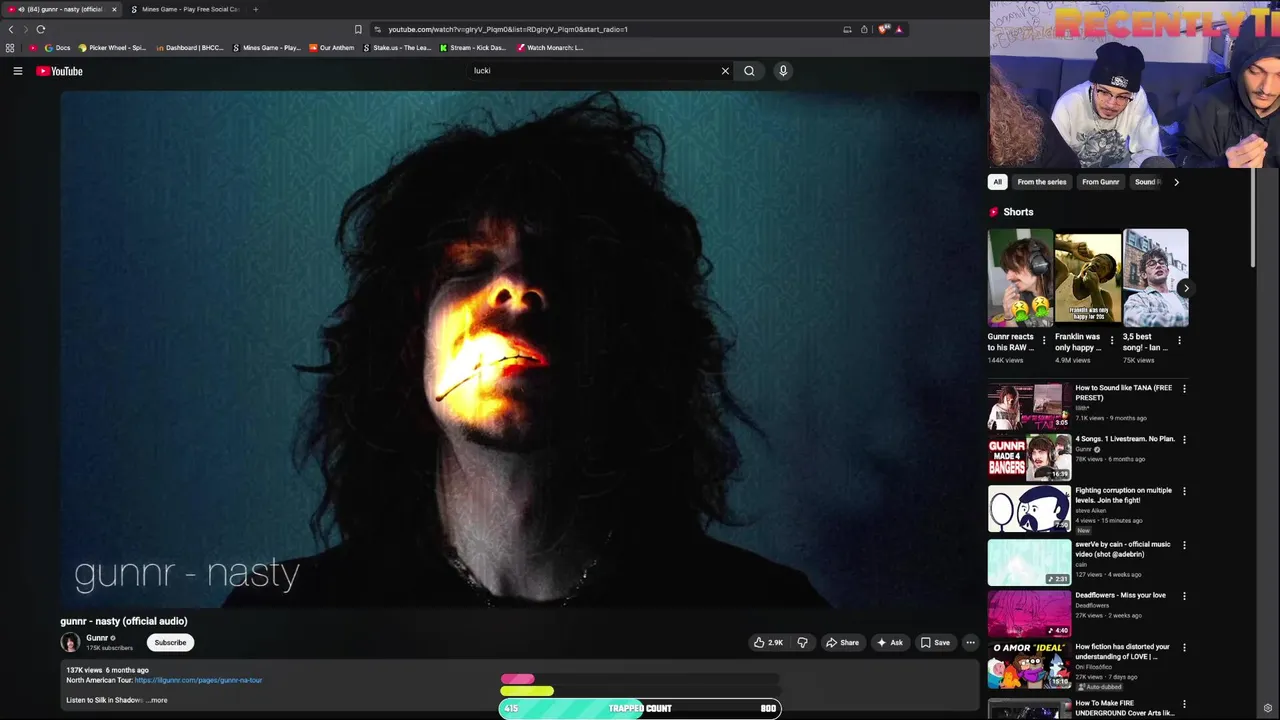Open Our Anthem bookmark
This screenshot has width=1280, height=720.
click(x=331, y=48)
